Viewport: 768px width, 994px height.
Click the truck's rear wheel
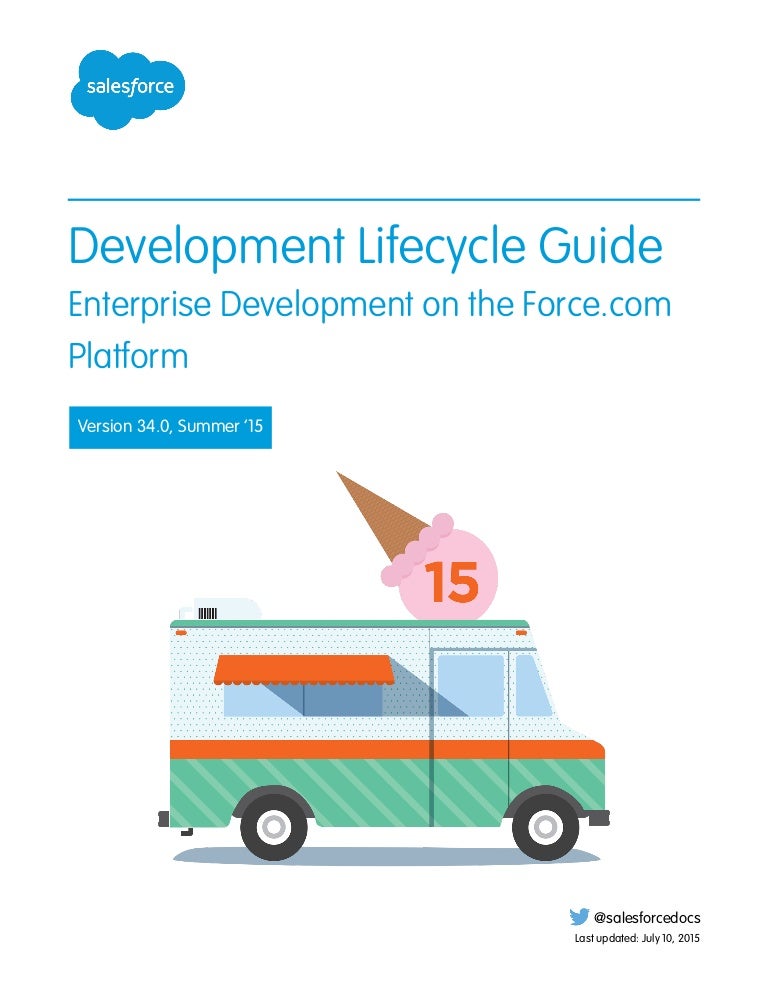pyautogui.click(x=274, y=825)
